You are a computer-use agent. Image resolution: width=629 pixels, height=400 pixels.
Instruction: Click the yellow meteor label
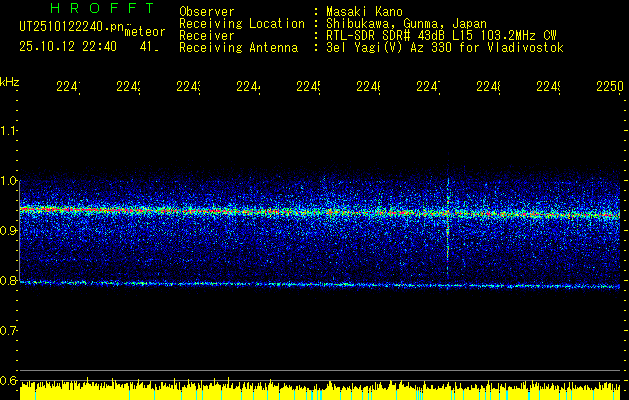[x=144, y=32]
